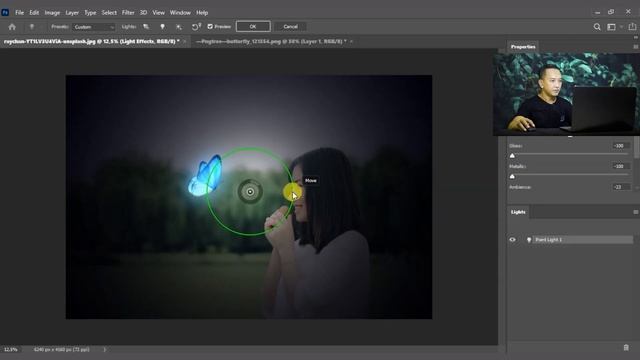Image resolution: width=640 pixels, height=360 pixels.
Task: Open the Edit menu
Action: [34, 13]
